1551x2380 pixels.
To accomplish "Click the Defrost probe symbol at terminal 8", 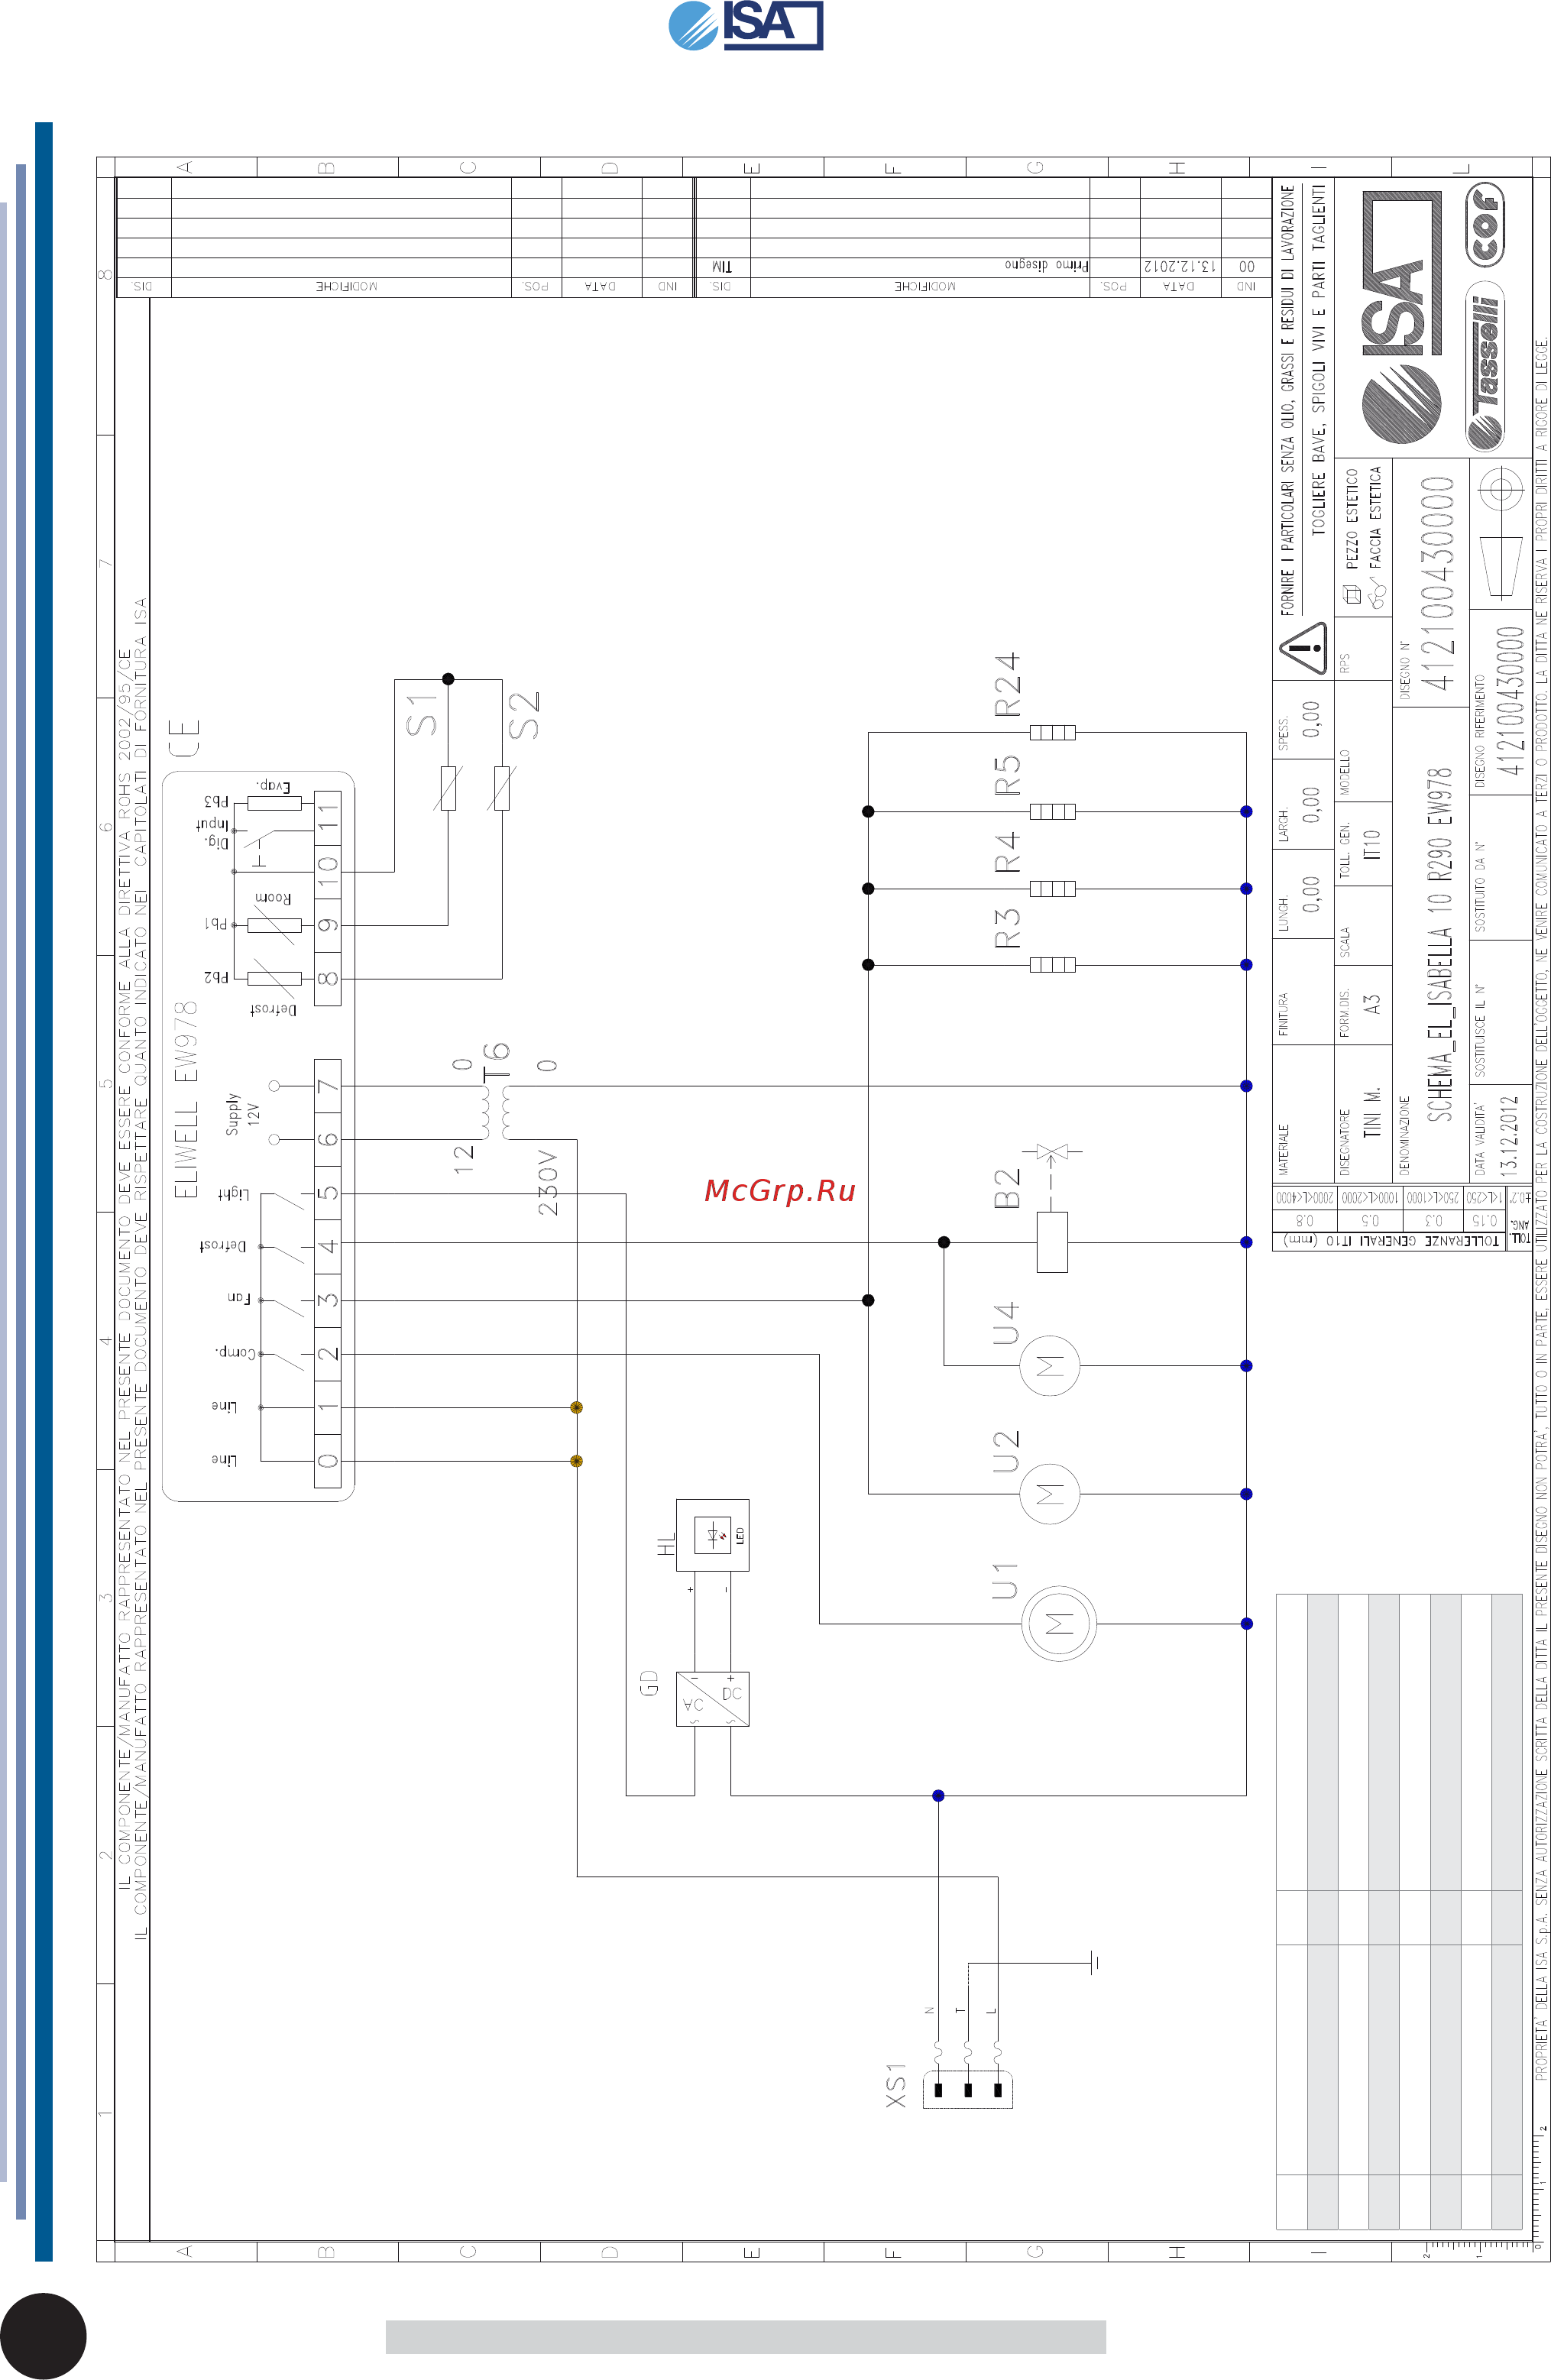I will (x=274, y=978).
